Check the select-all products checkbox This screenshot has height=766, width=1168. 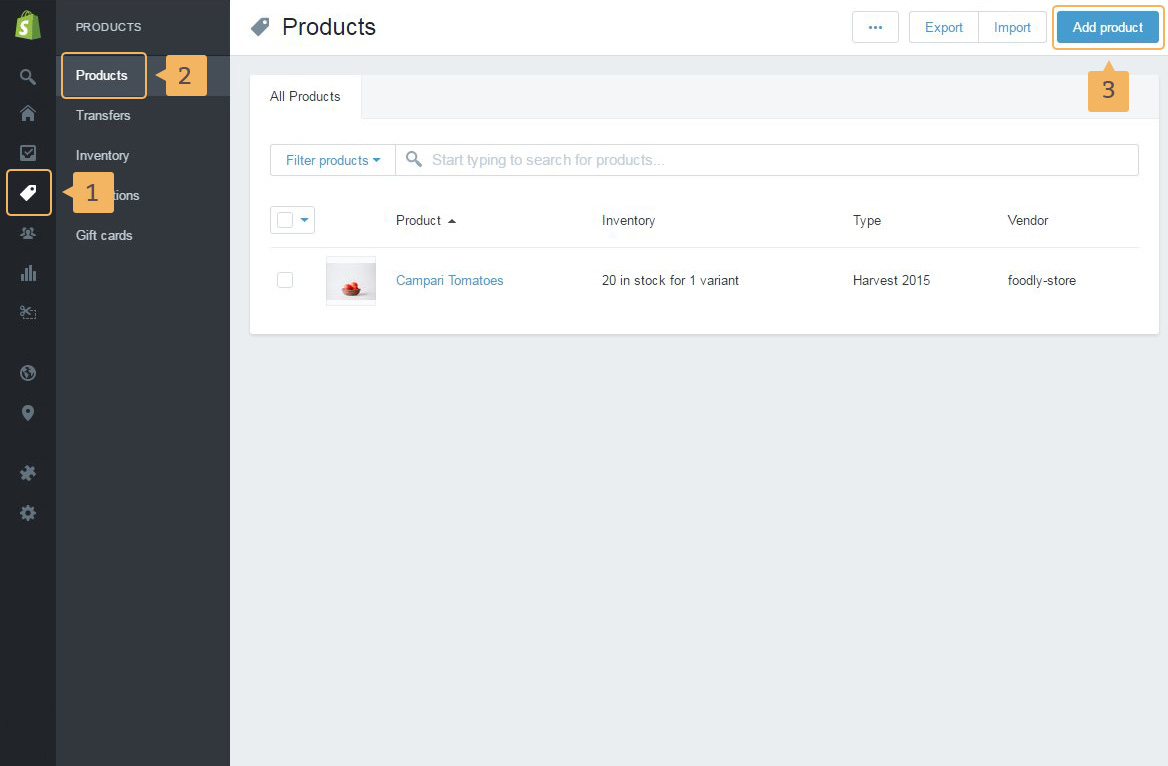285,220
